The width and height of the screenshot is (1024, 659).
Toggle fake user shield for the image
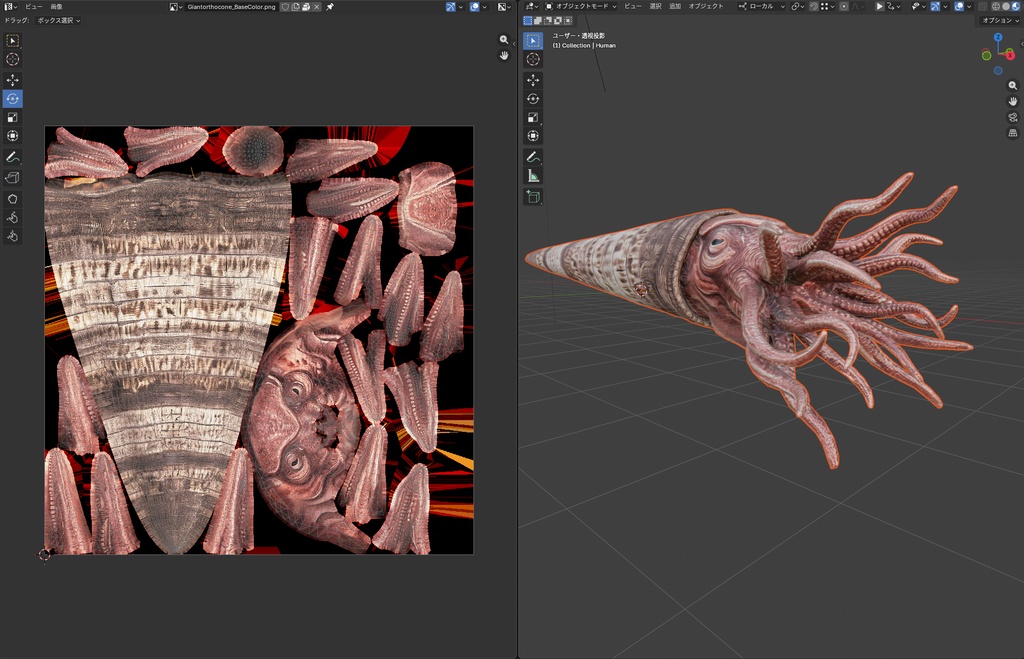285,7
